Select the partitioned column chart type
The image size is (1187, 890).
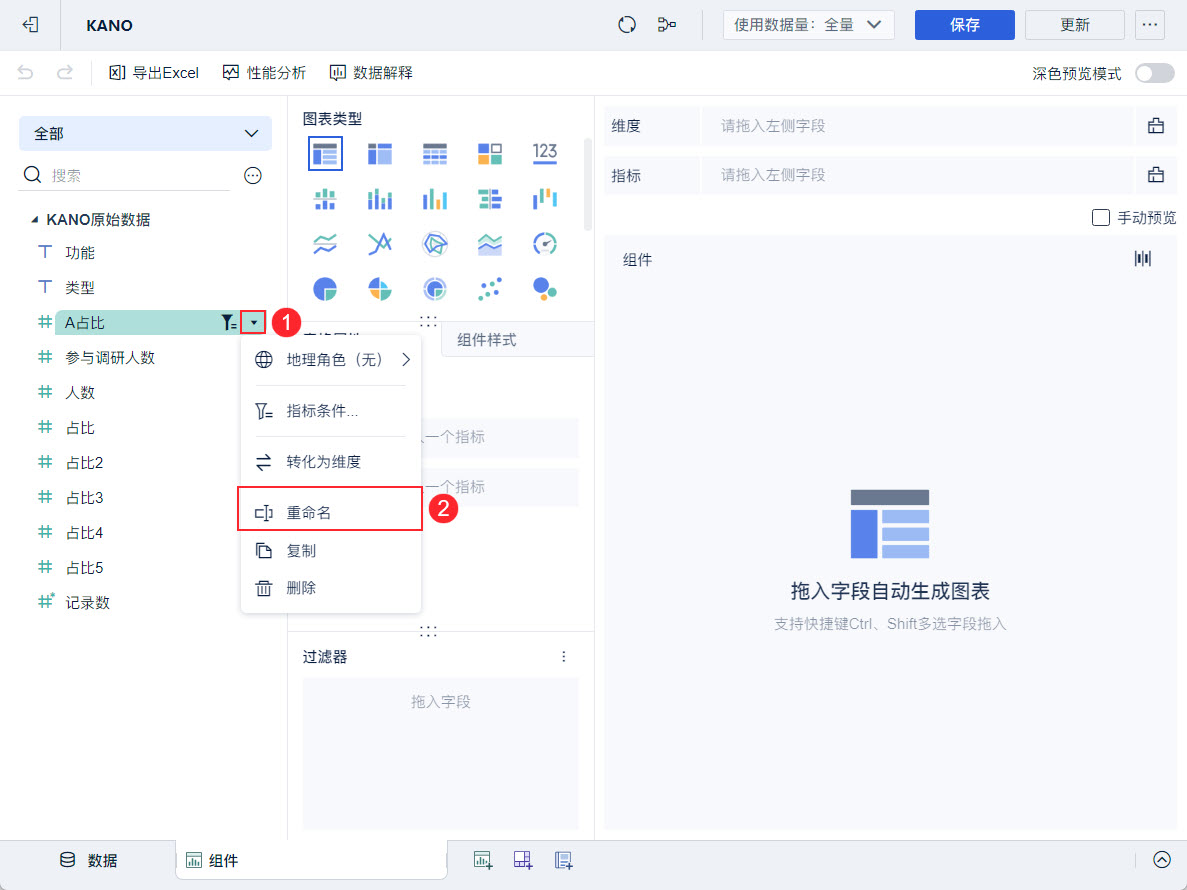[325, 199]
